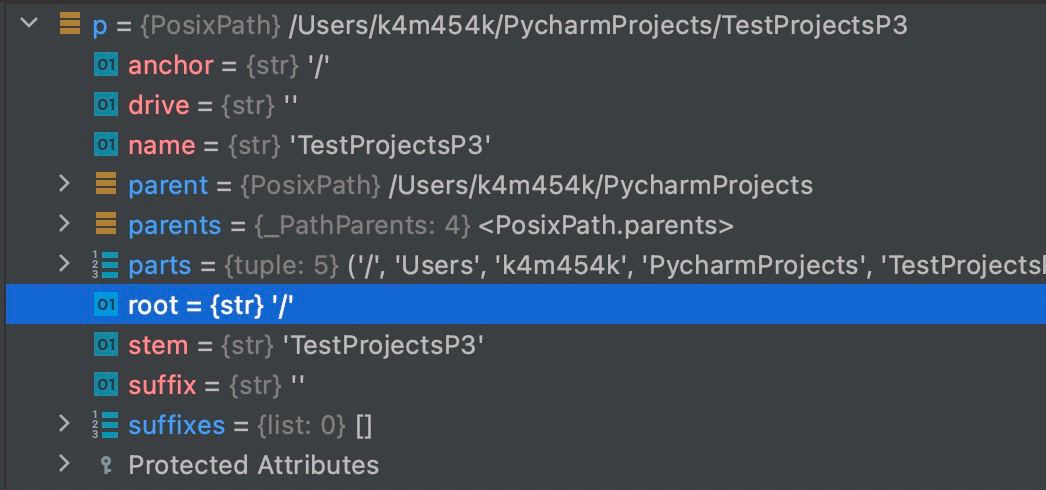This screenshot has height=490, width=1046.
Task: Collapse the p PosixPath variable node
Action: (28, 24)
